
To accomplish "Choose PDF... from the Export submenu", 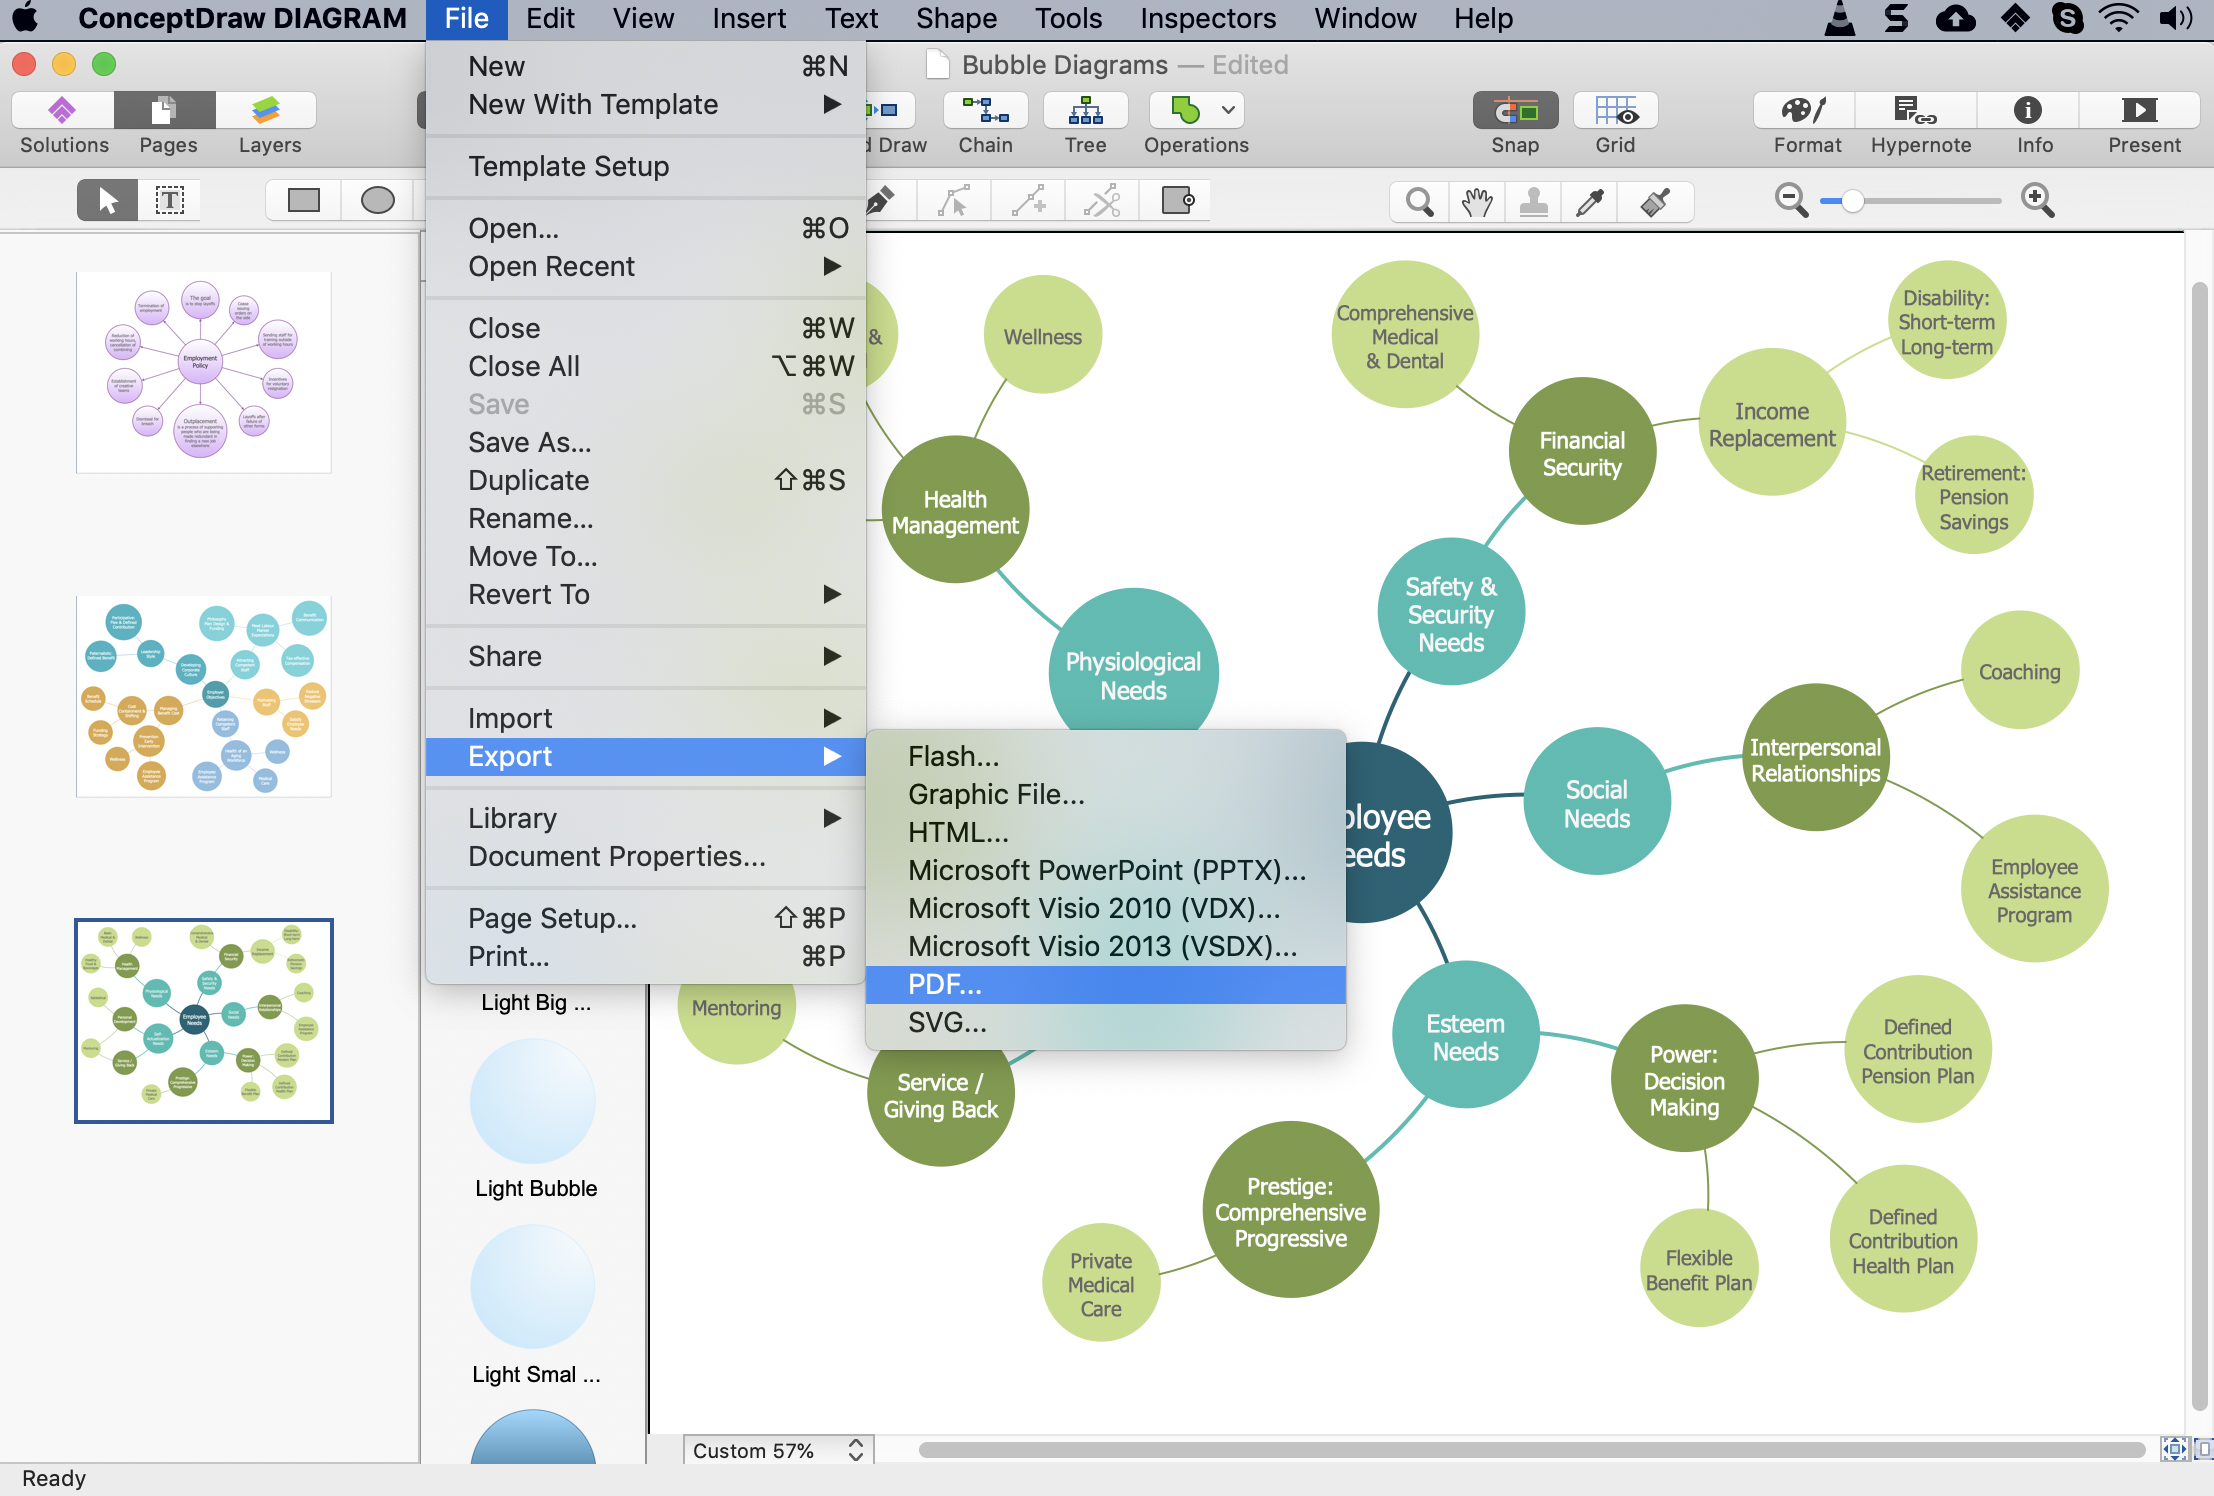I will pos(945,985).
